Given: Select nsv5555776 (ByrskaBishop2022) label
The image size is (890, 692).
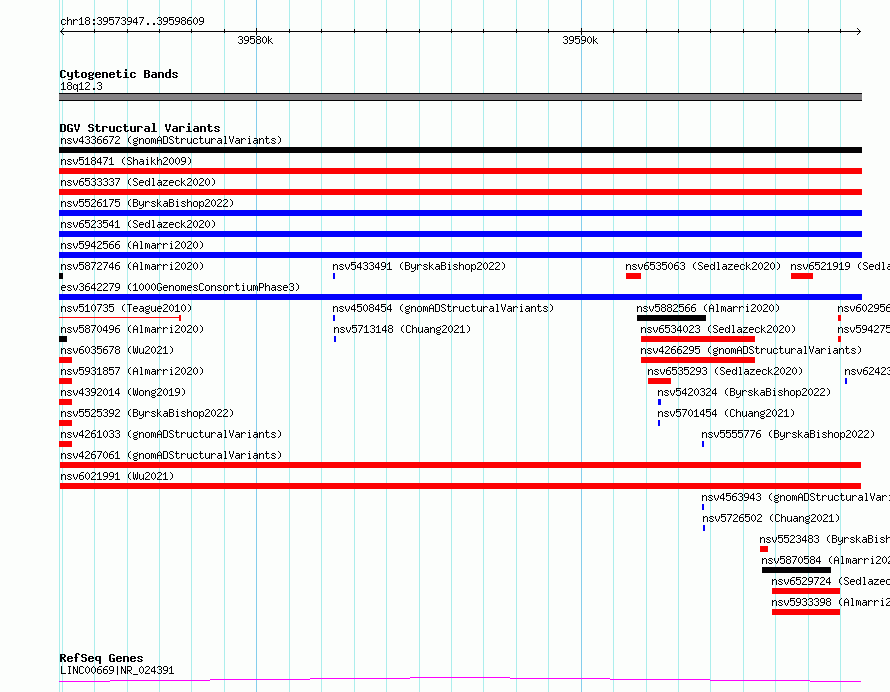Looking at the screenshot, I should coord(788,434).
